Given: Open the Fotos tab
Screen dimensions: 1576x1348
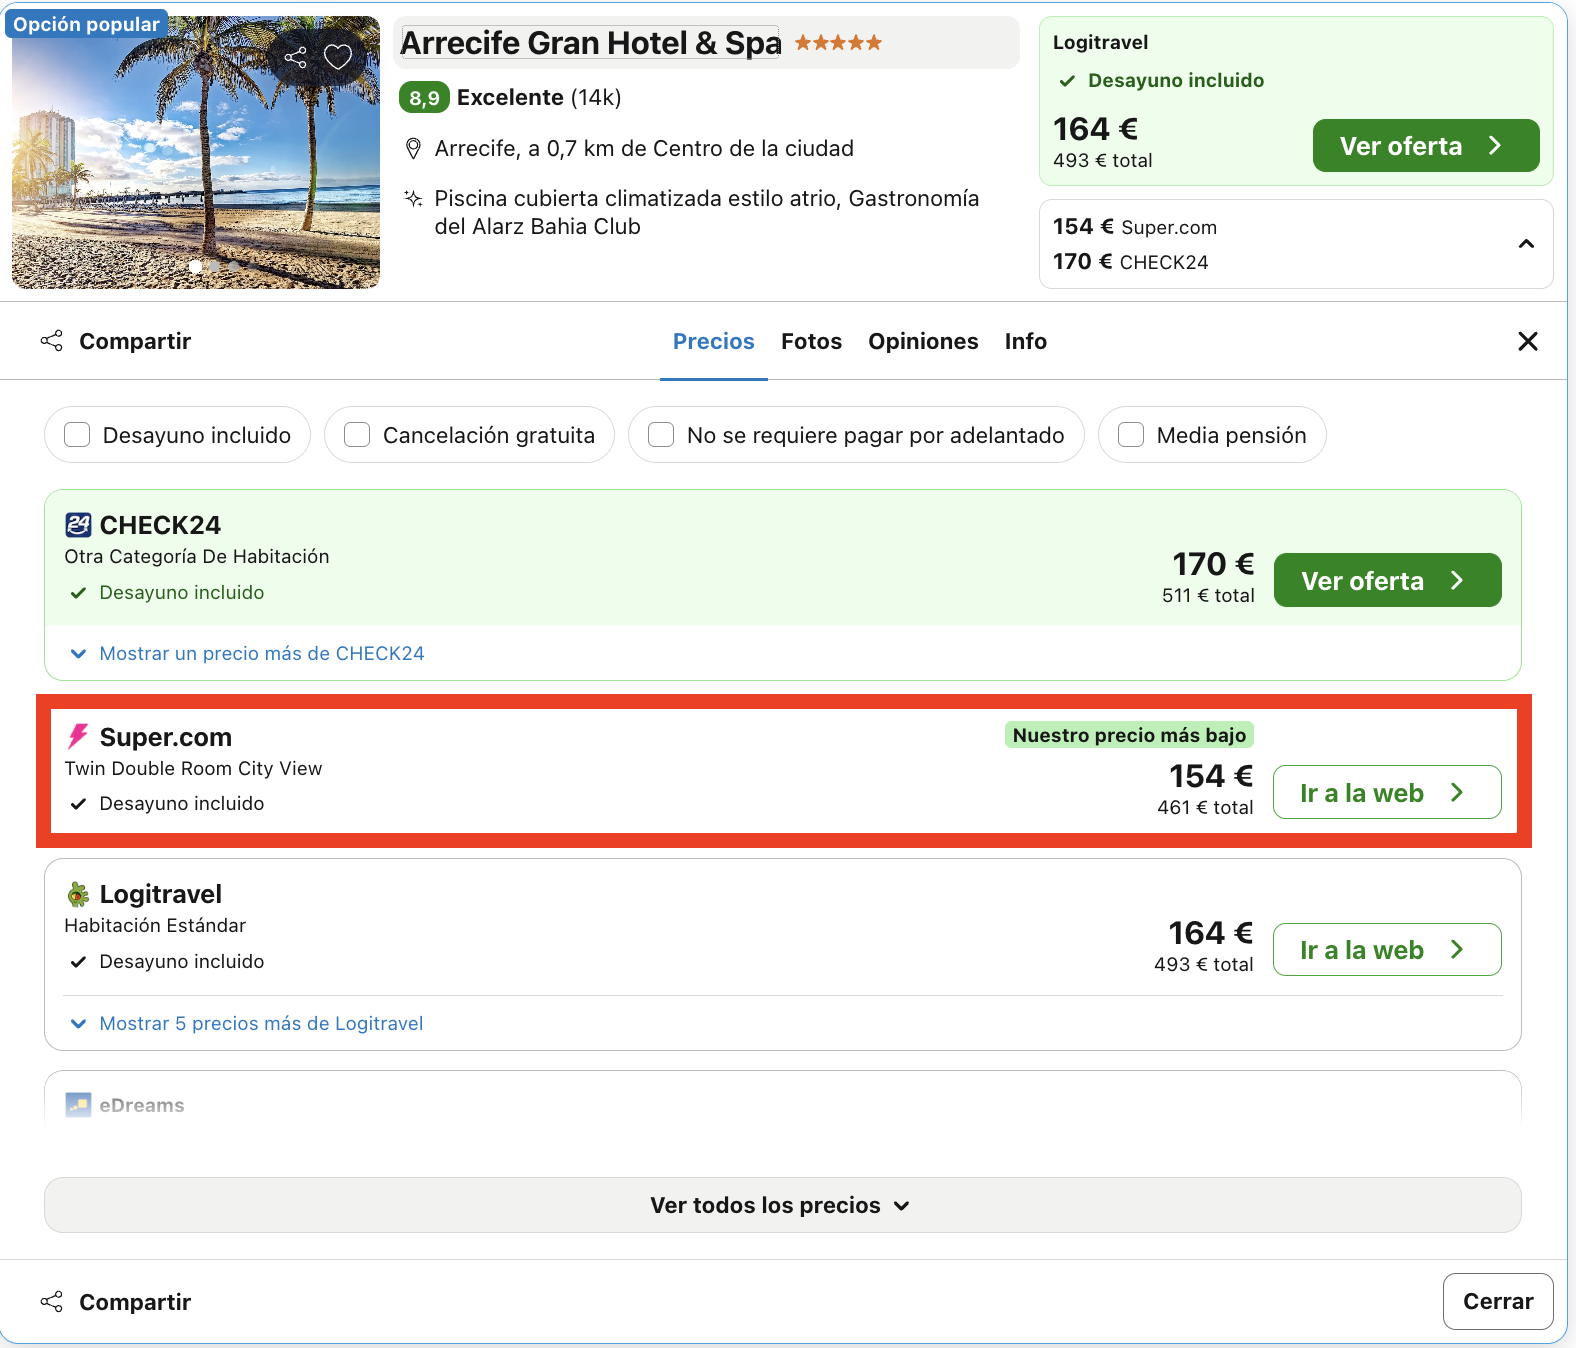Looking at the screenshot, I should tap(812, 341).
